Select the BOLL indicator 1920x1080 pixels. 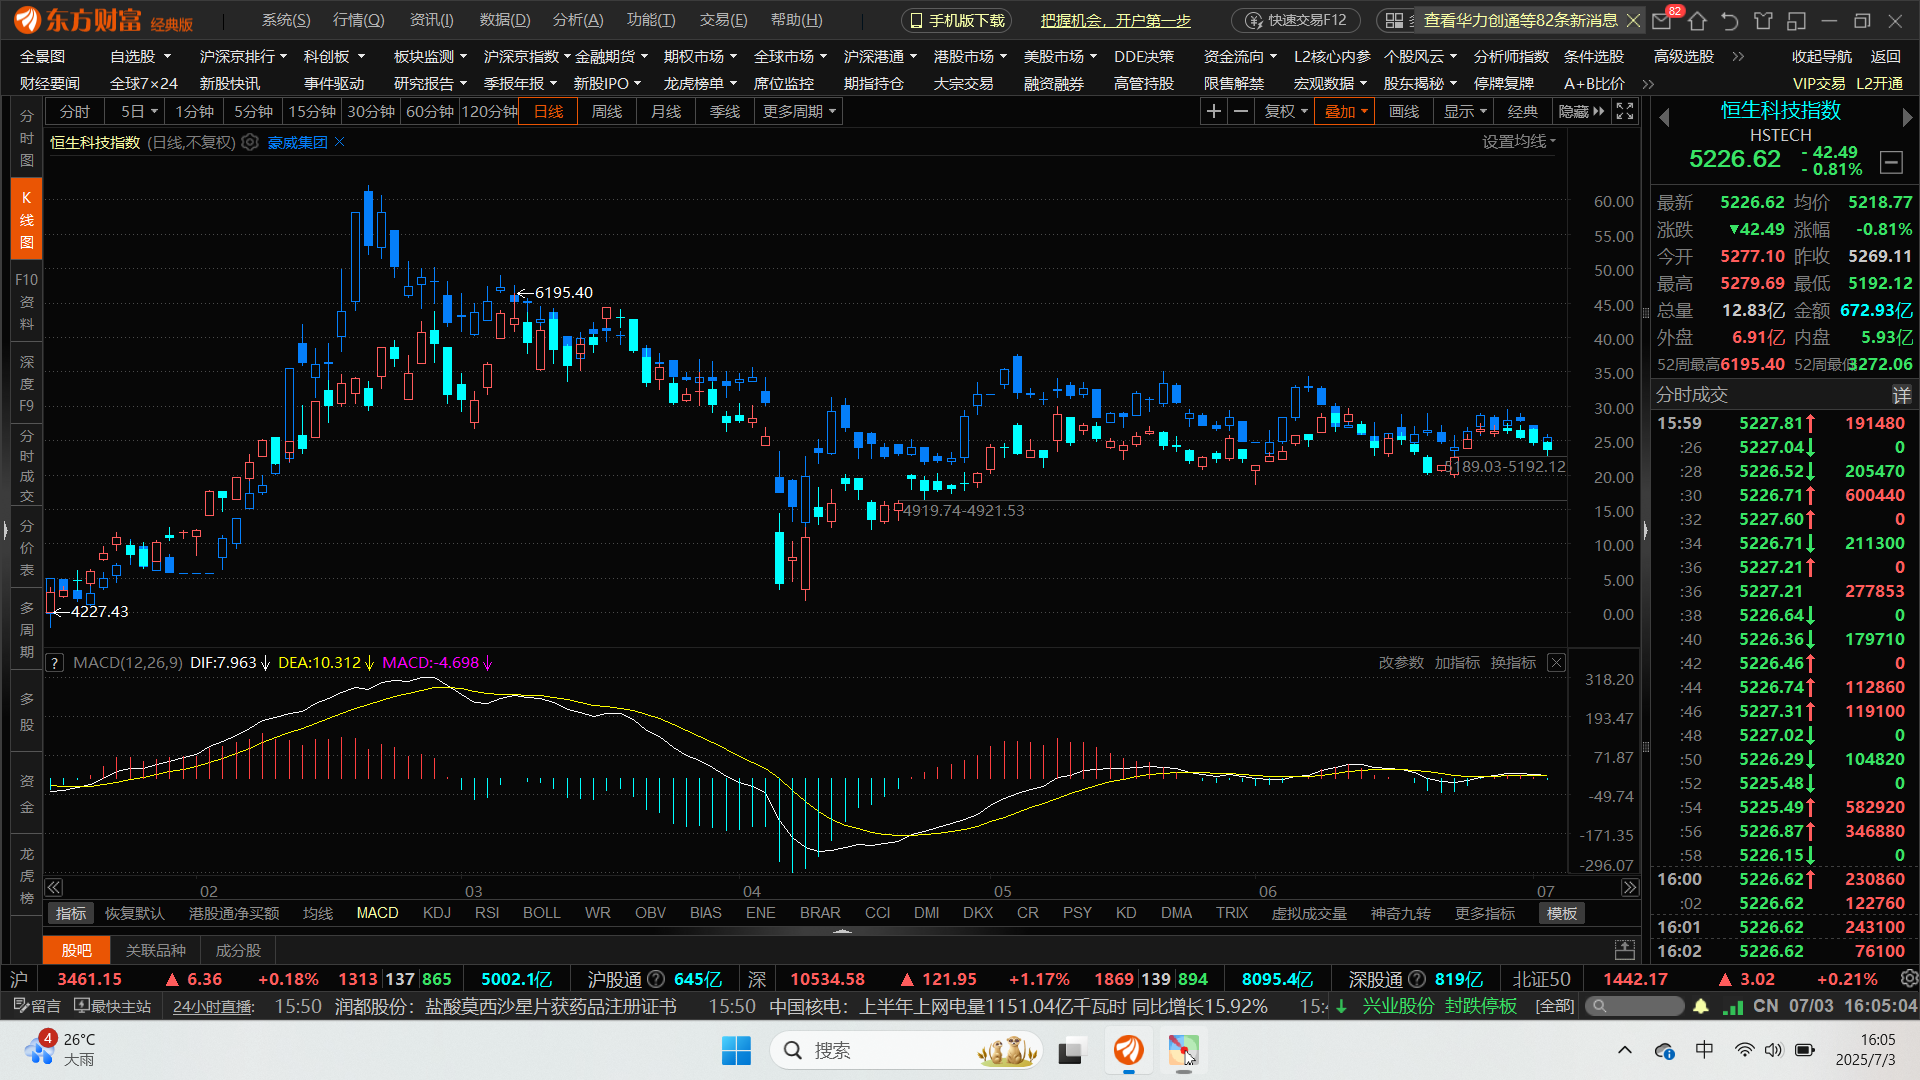541,913
